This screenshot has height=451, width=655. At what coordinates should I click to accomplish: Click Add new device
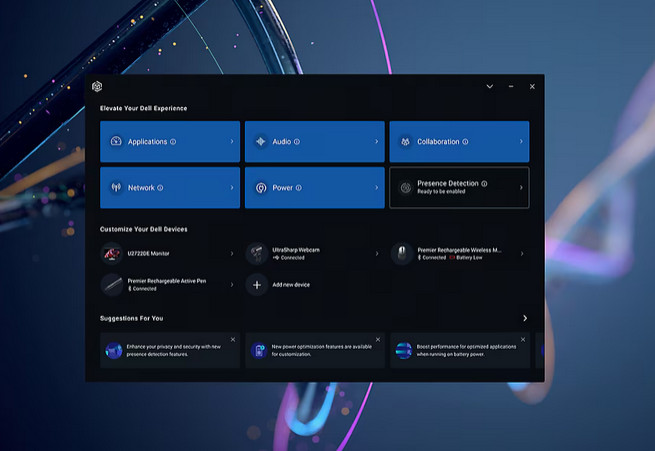point(291,285)
